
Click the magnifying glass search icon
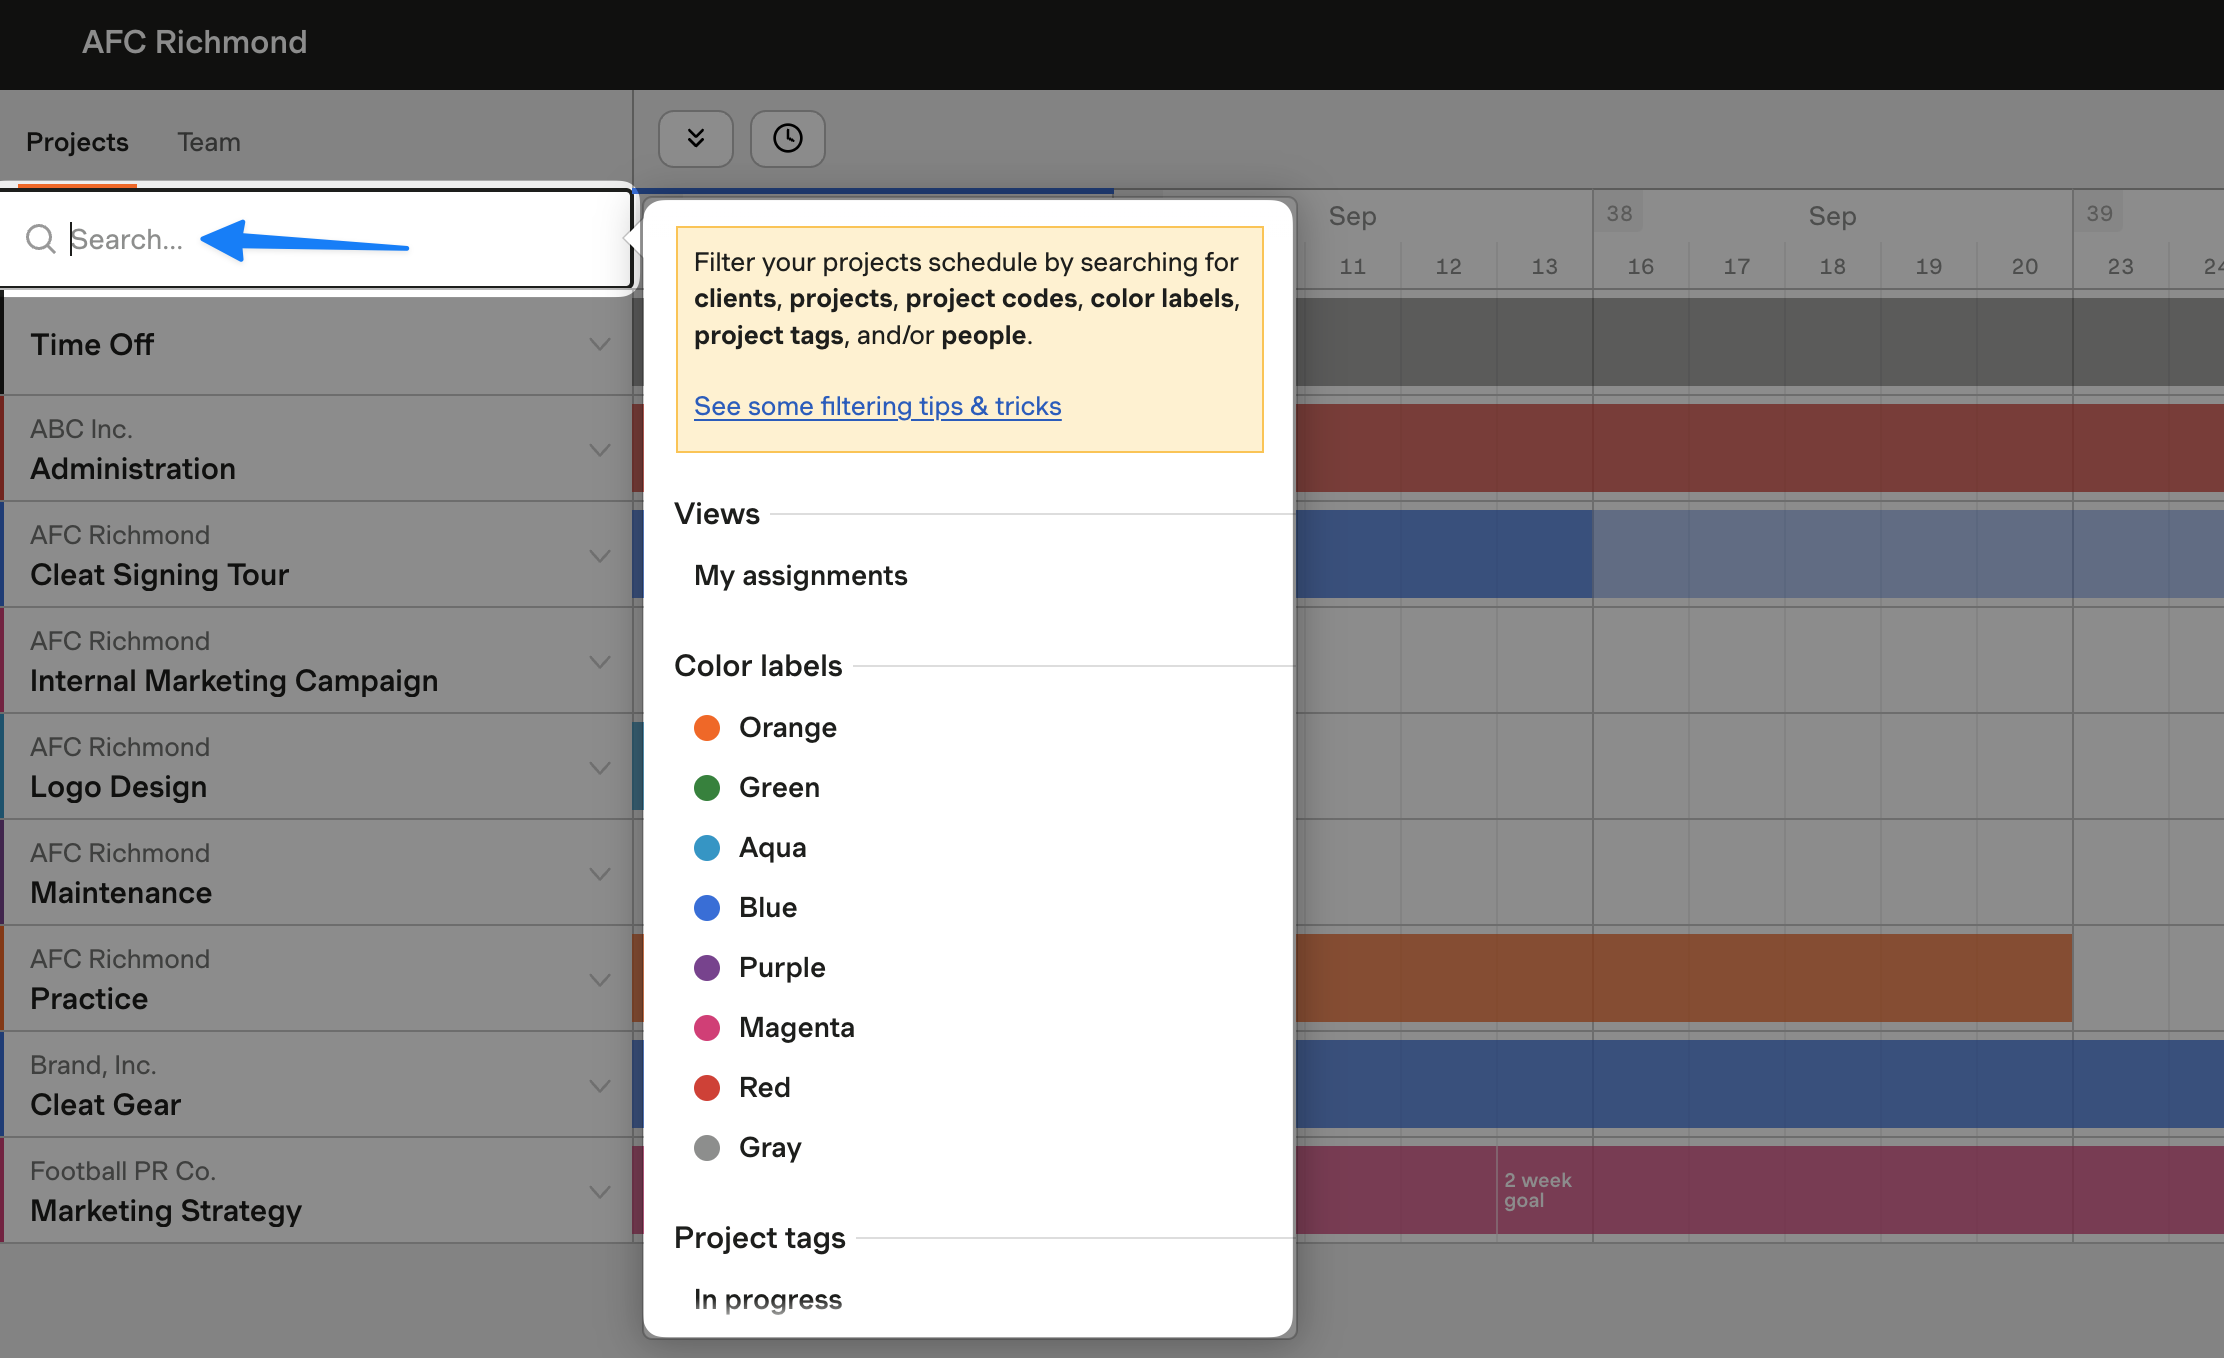[41, 239]
